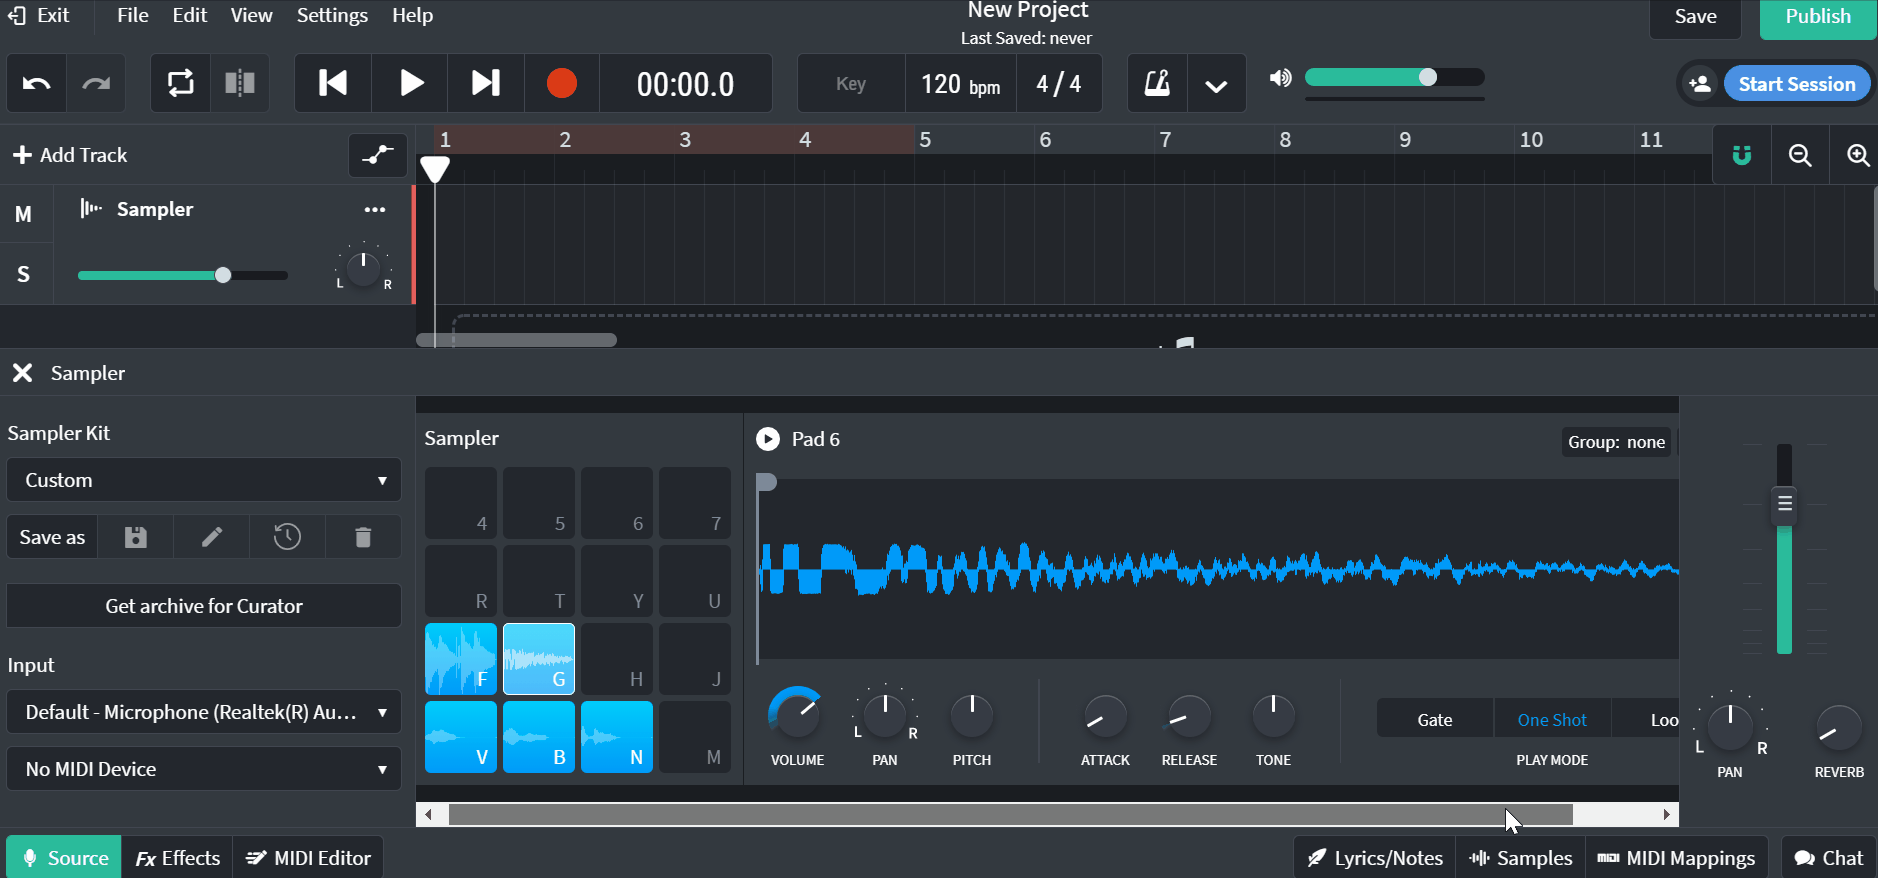Close the Sampler panel
The height and width of the screenshot is (878, 1878).
tap(22, 373)
